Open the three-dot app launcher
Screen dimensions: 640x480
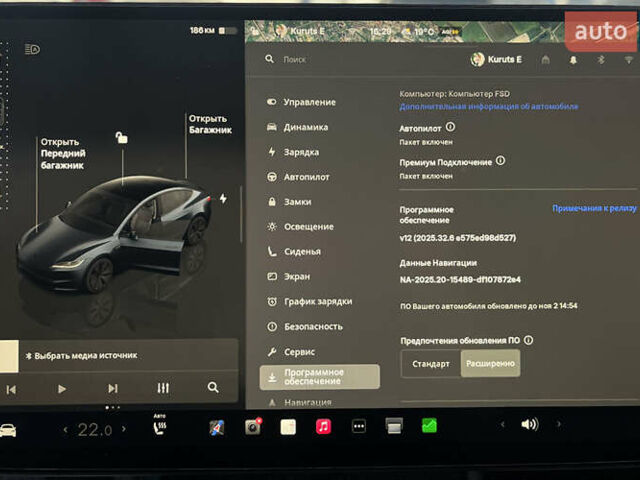358,427
